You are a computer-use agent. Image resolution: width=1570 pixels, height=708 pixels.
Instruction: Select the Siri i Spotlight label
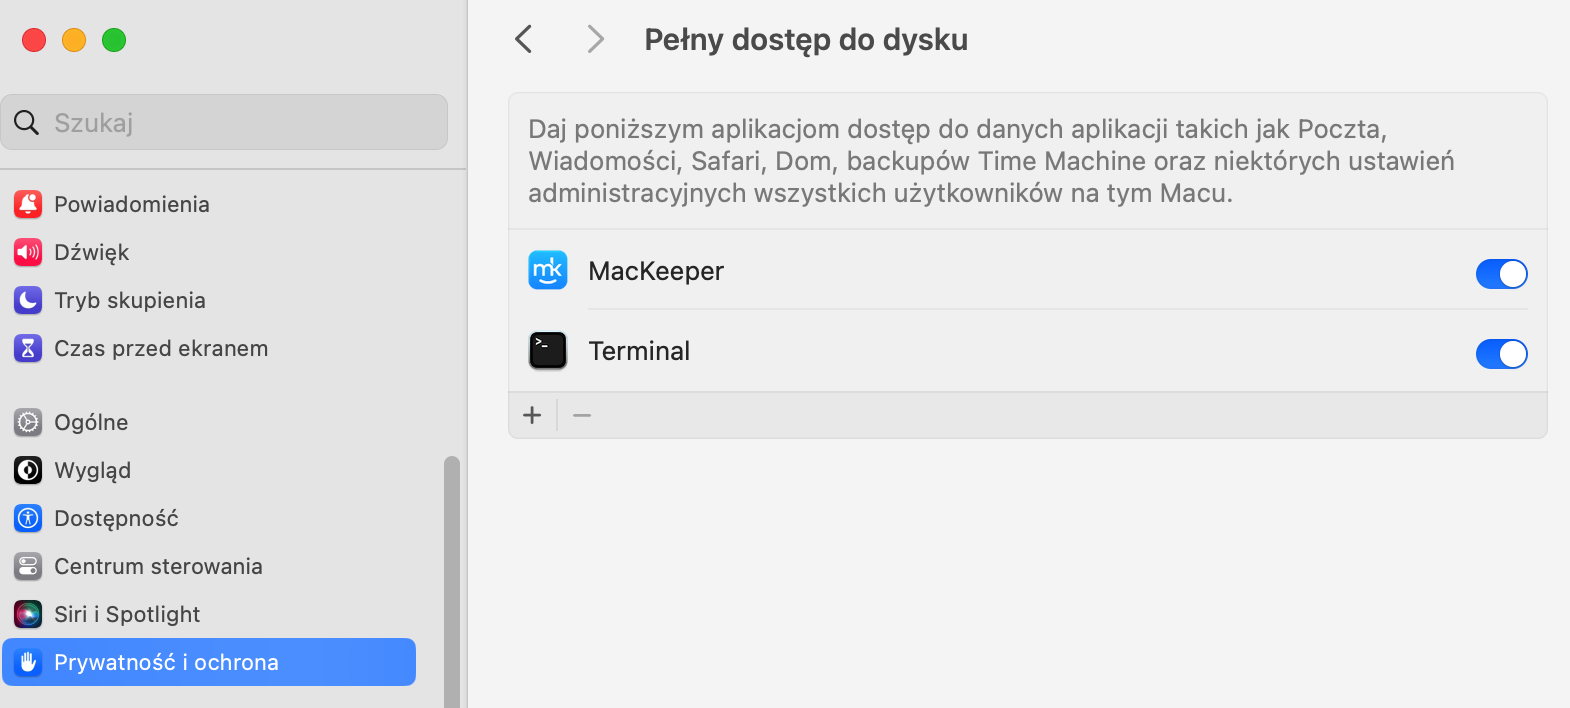[127, 615]
